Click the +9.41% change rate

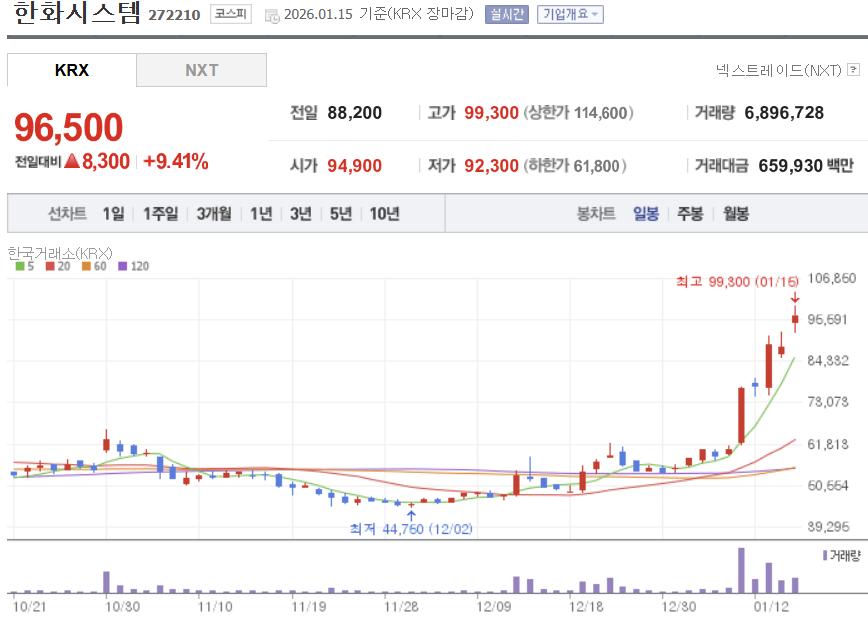pyautogui.click(x=175, y=161)
